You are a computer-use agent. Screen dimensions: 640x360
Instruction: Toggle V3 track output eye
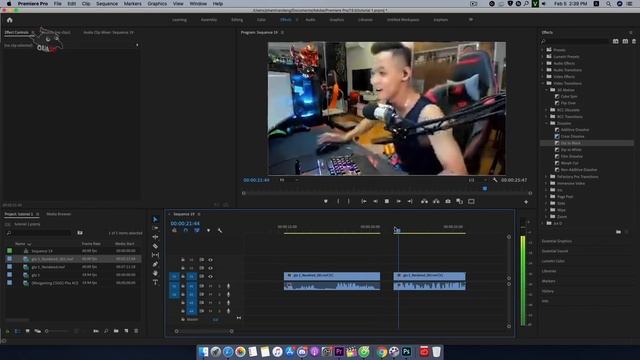pyautogui.click(x=211, y=260)
